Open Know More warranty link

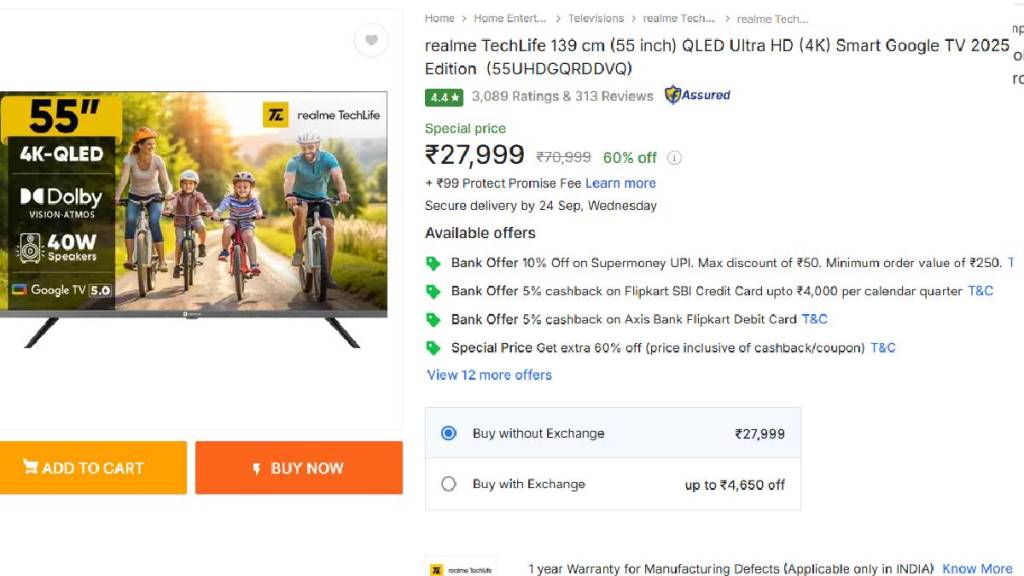[x=977, y=569]
